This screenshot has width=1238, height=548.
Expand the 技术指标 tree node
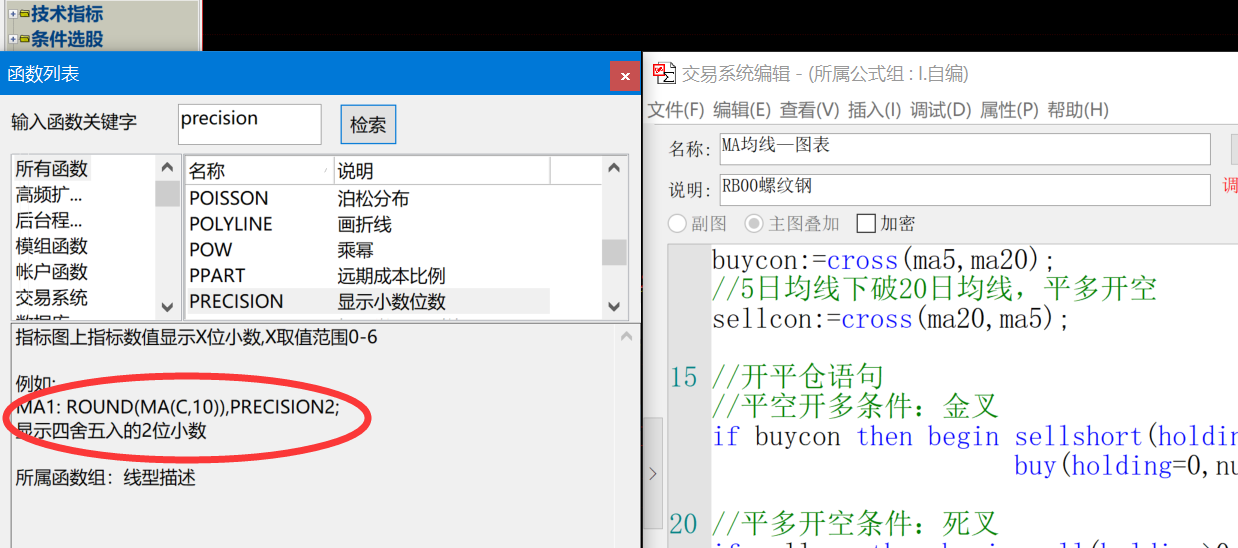13,14
